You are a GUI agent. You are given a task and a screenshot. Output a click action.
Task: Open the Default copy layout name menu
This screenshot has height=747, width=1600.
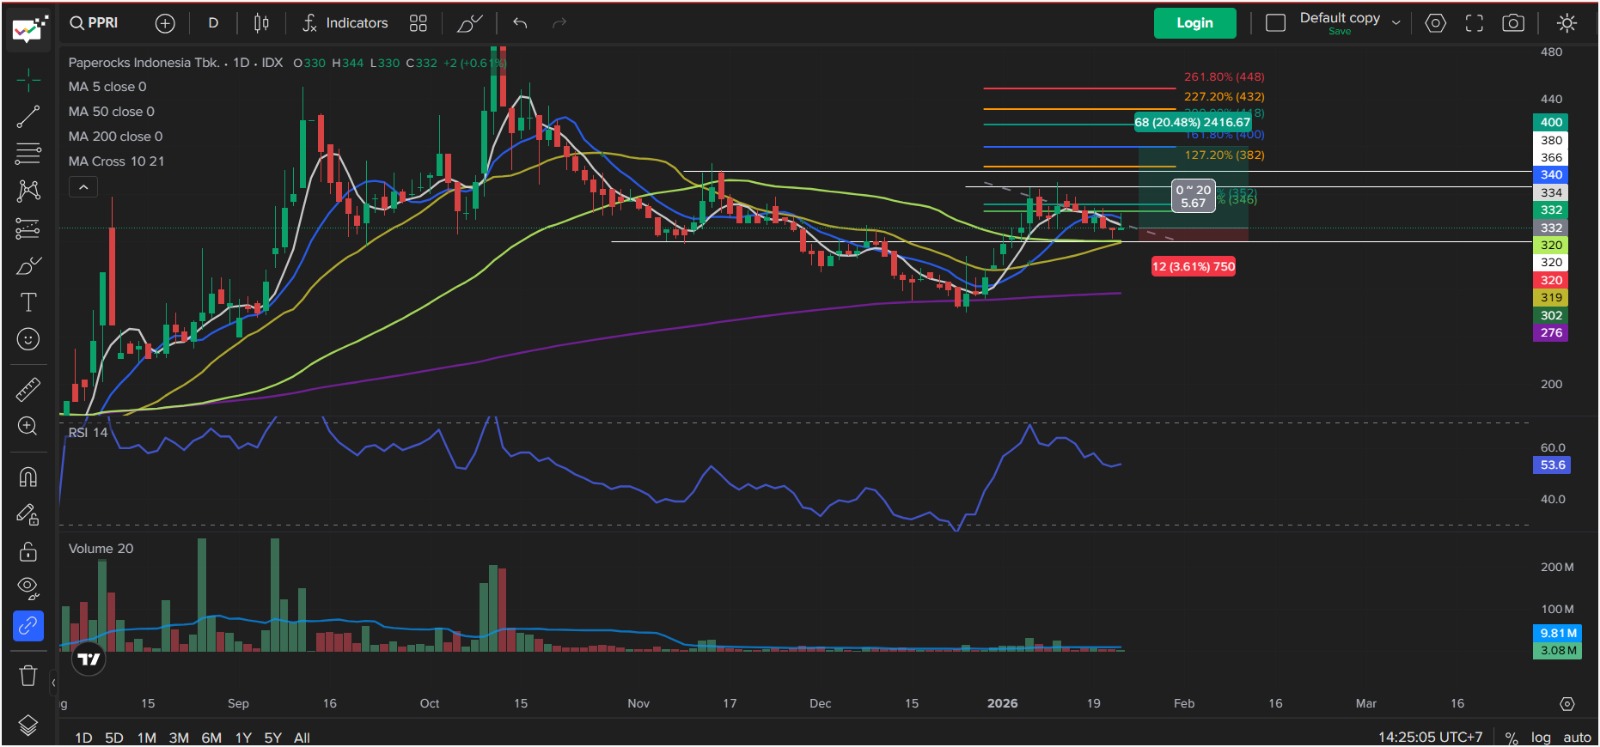pos(1340,18)
